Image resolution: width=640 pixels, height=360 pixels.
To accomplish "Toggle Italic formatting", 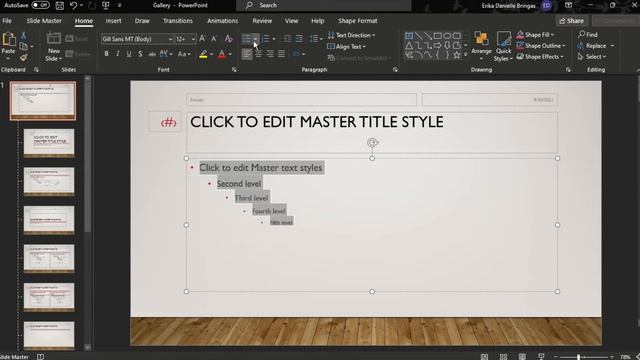I will click(118, 54).
